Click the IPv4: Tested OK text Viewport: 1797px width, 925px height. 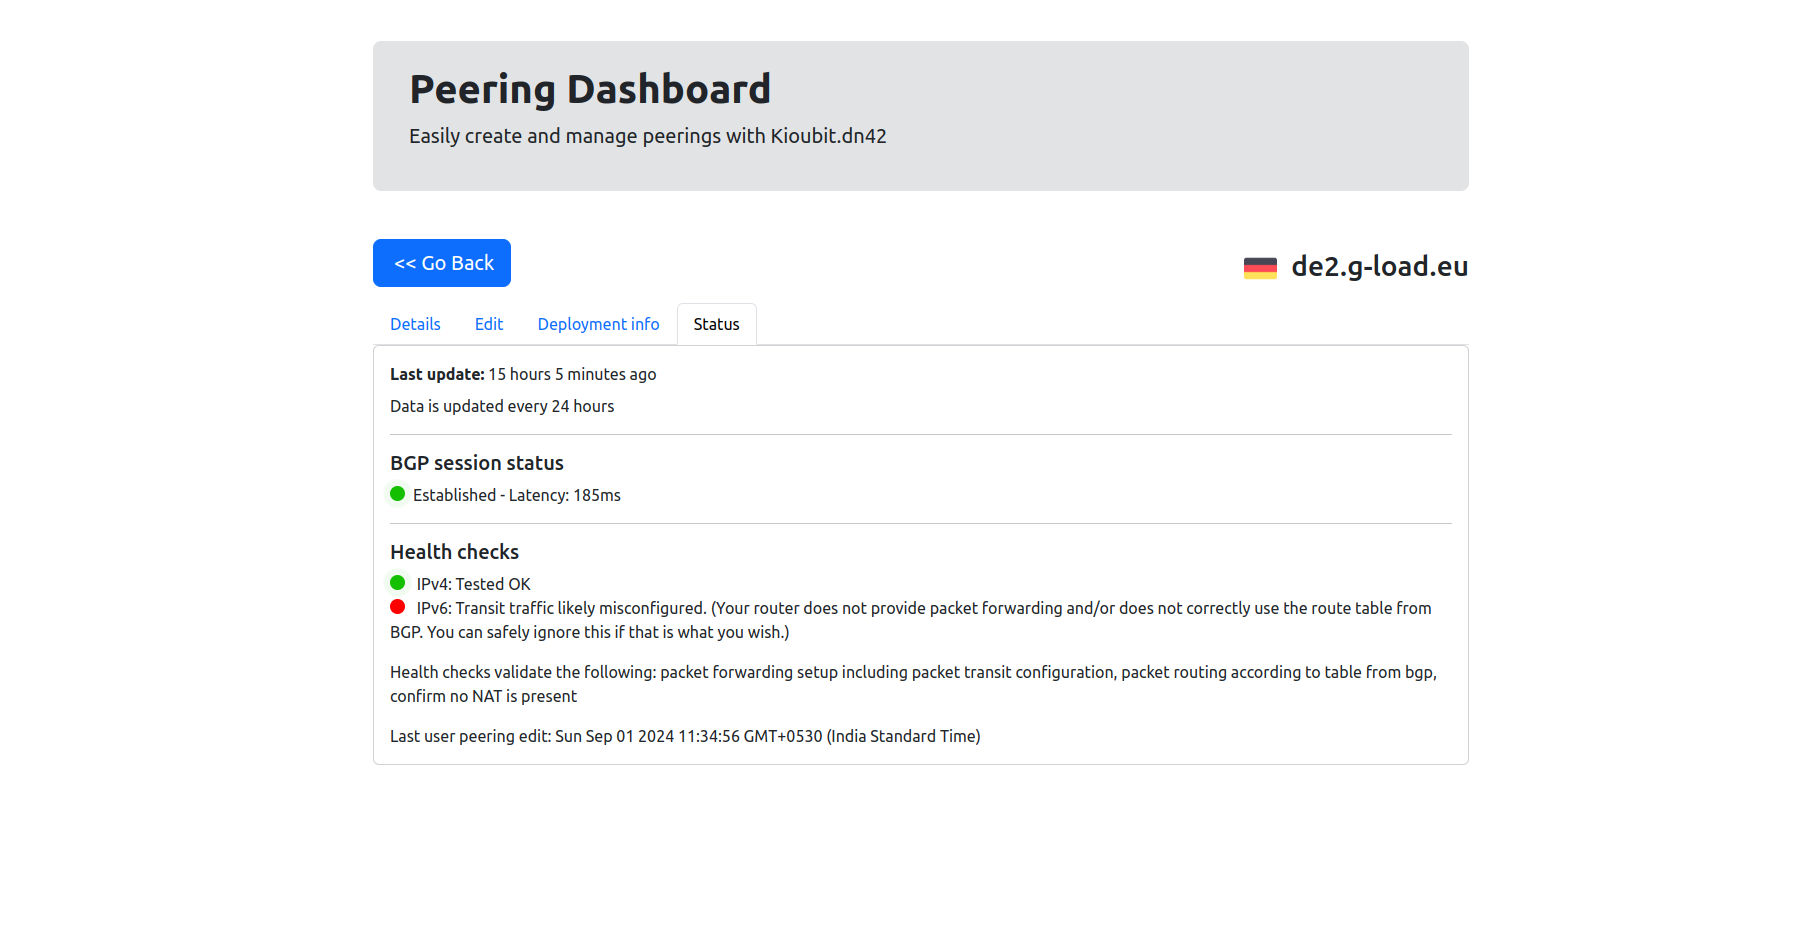click(473, 584)
